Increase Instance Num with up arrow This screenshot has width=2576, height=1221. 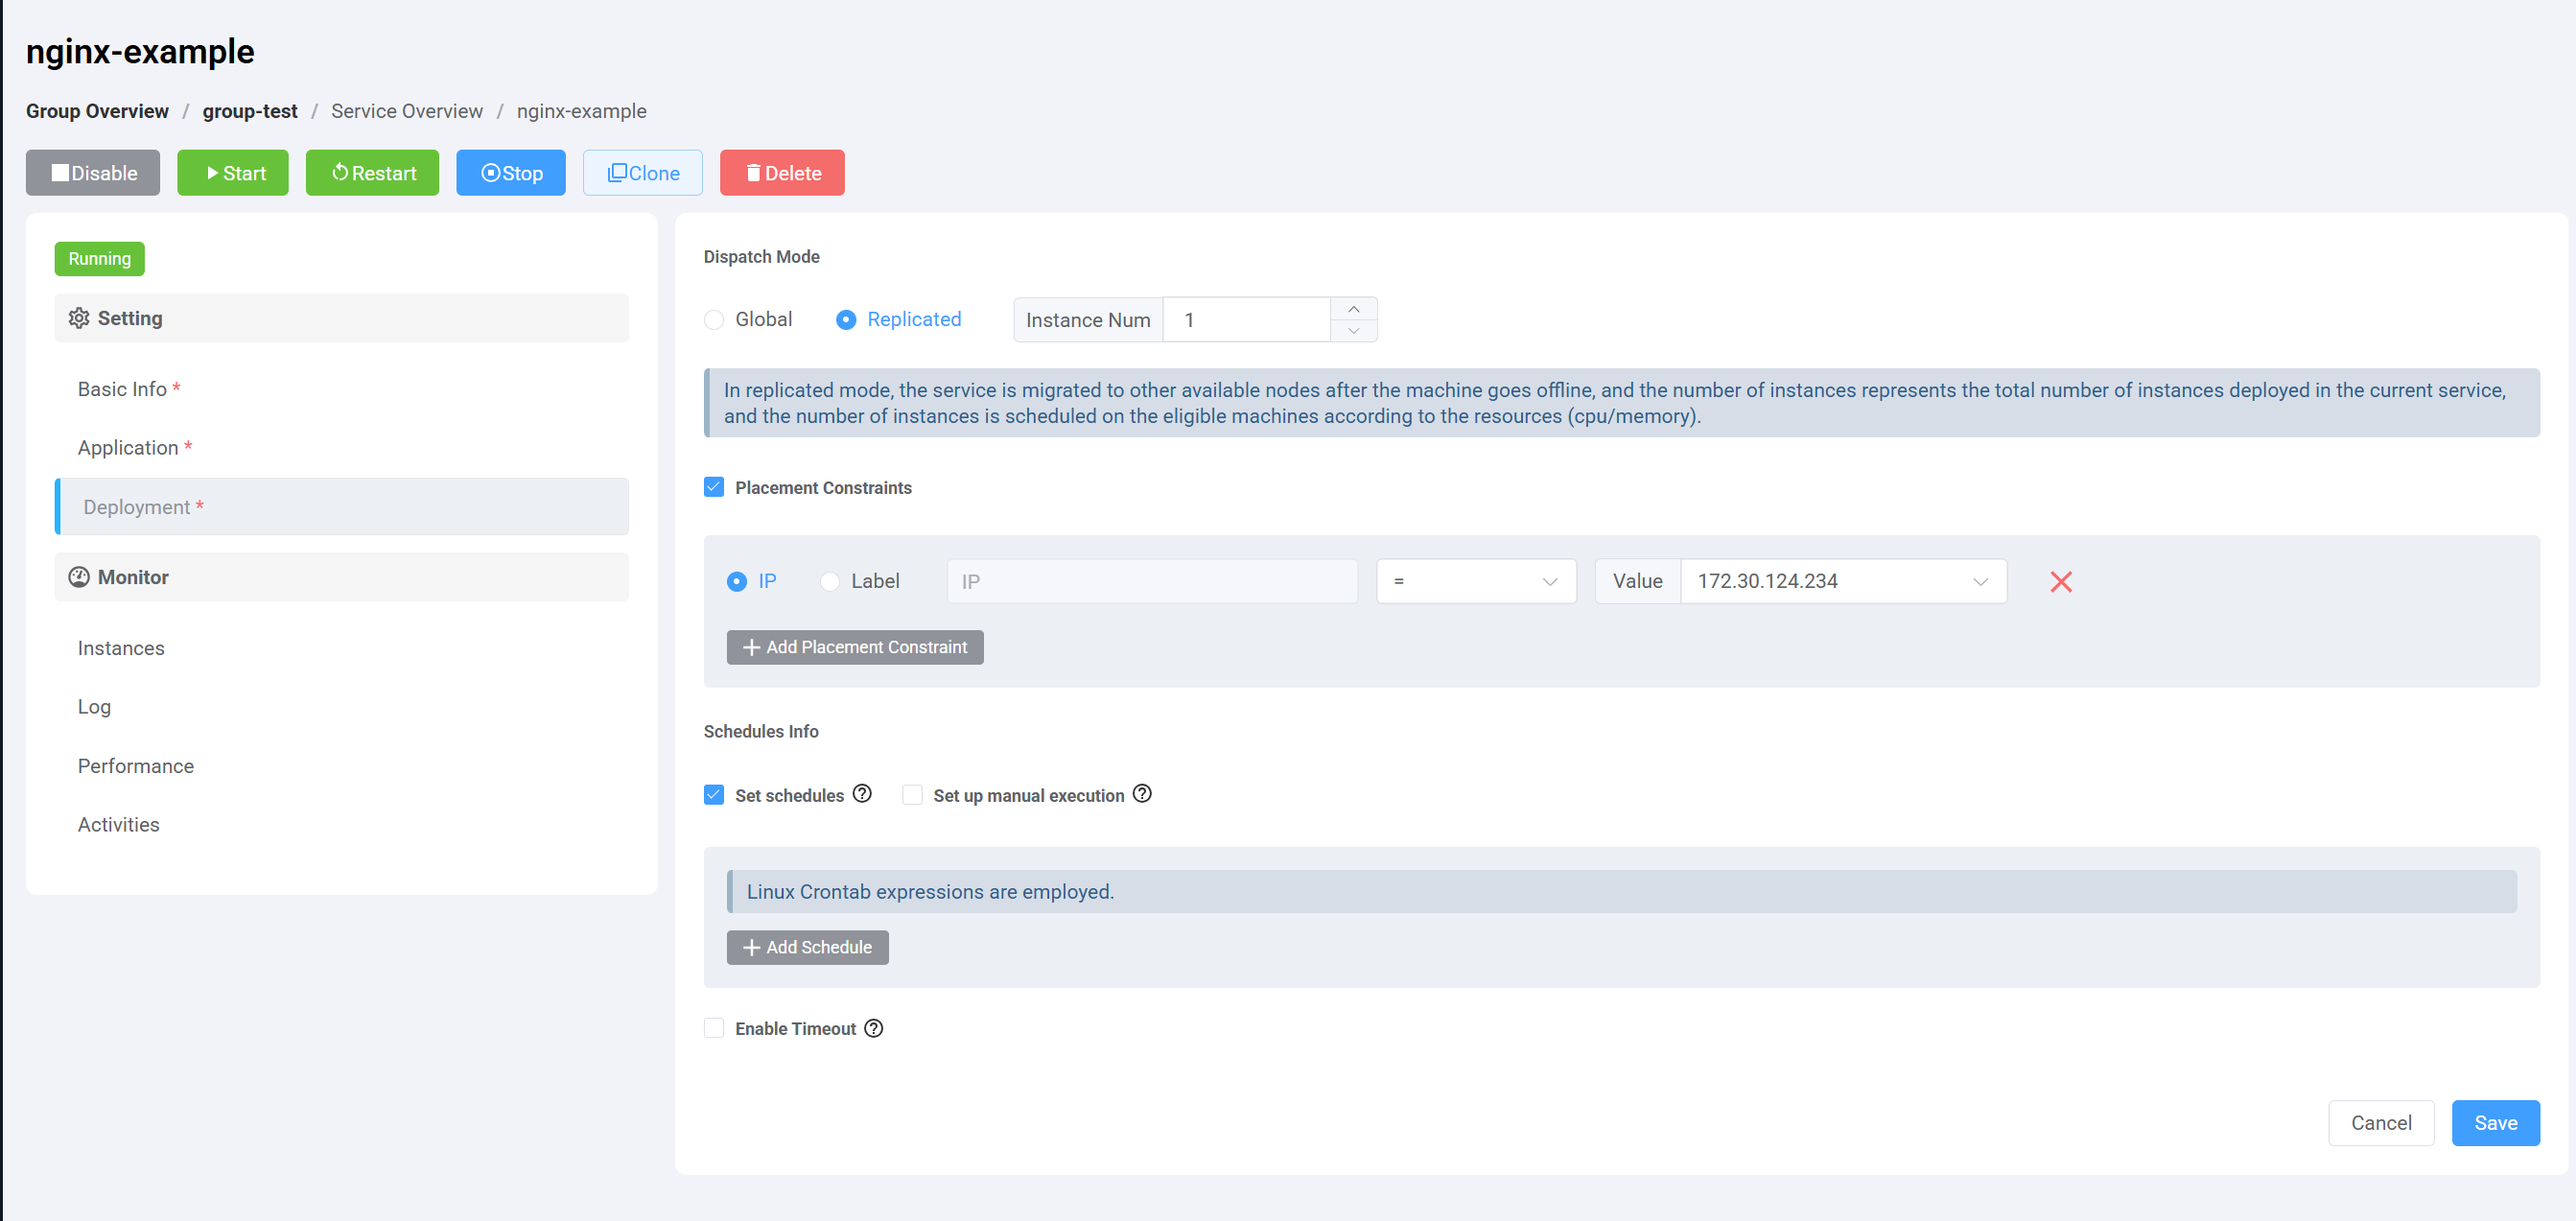coord(1354,309)
